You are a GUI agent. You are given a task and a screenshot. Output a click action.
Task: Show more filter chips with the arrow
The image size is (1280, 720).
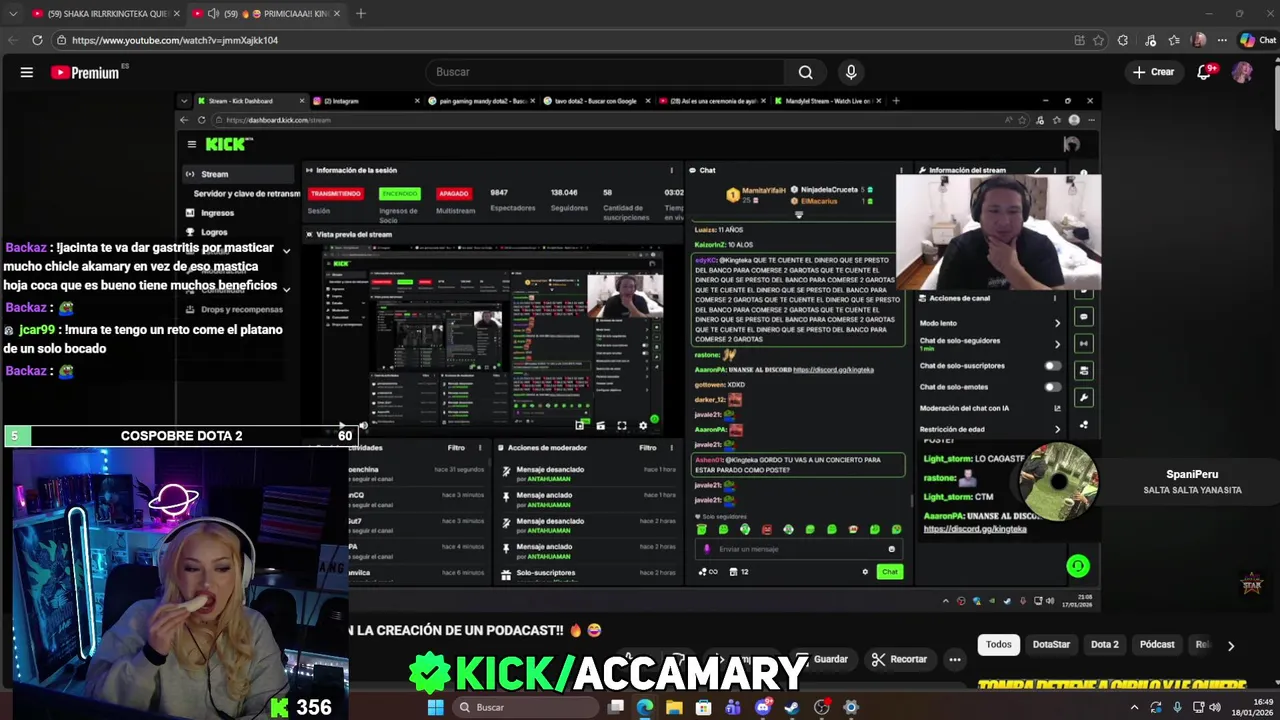pos(1231,646)
